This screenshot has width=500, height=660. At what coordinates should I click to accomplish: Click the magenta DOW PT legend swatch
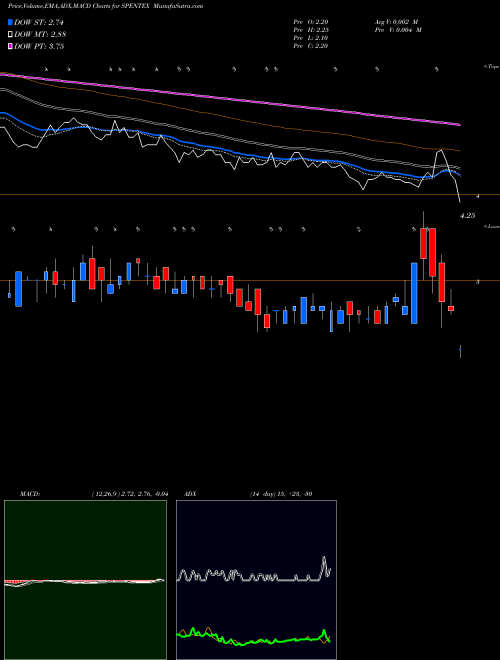click(x=10, y=46)
